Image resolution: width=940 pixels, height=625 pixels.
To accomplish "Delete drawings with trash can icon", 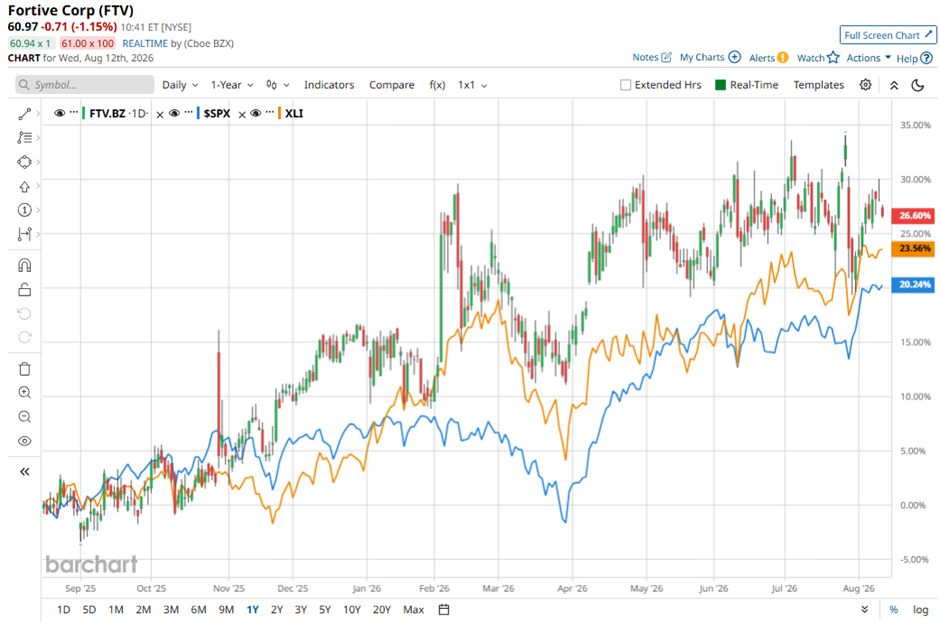I will (x=25, y=369).
